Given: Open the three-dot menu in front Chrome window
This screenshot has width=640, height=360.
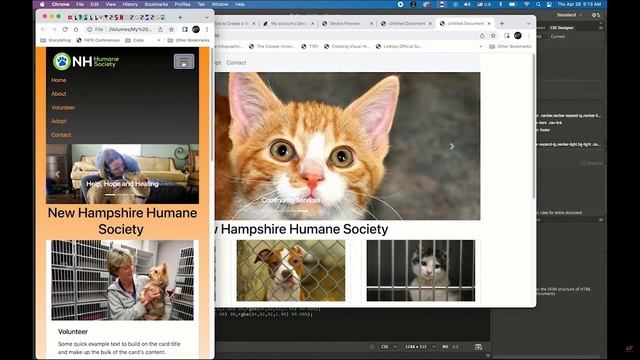Looking at the screenshot, I should [207, 29].
